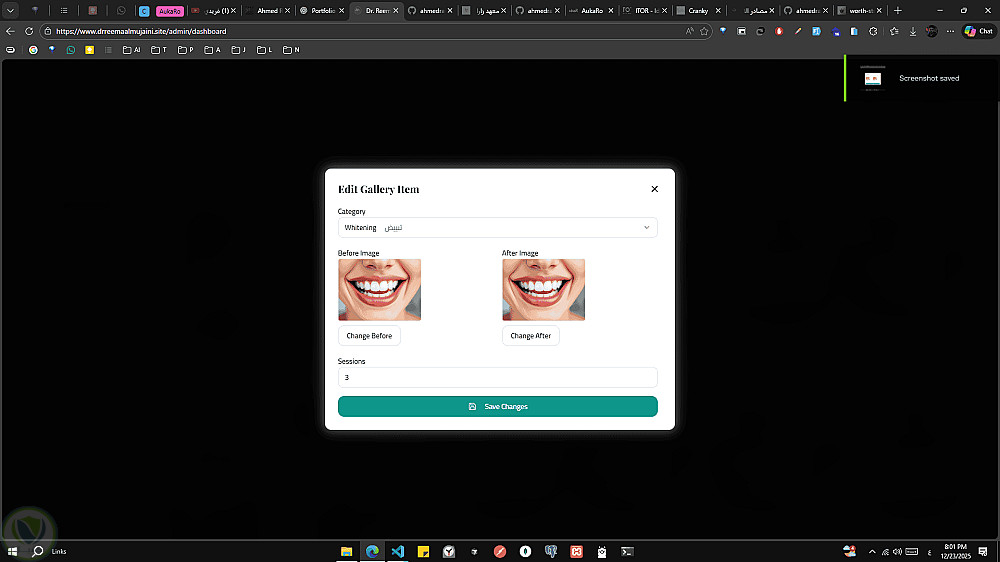Open the Google bookmark icon

[33, 50]
